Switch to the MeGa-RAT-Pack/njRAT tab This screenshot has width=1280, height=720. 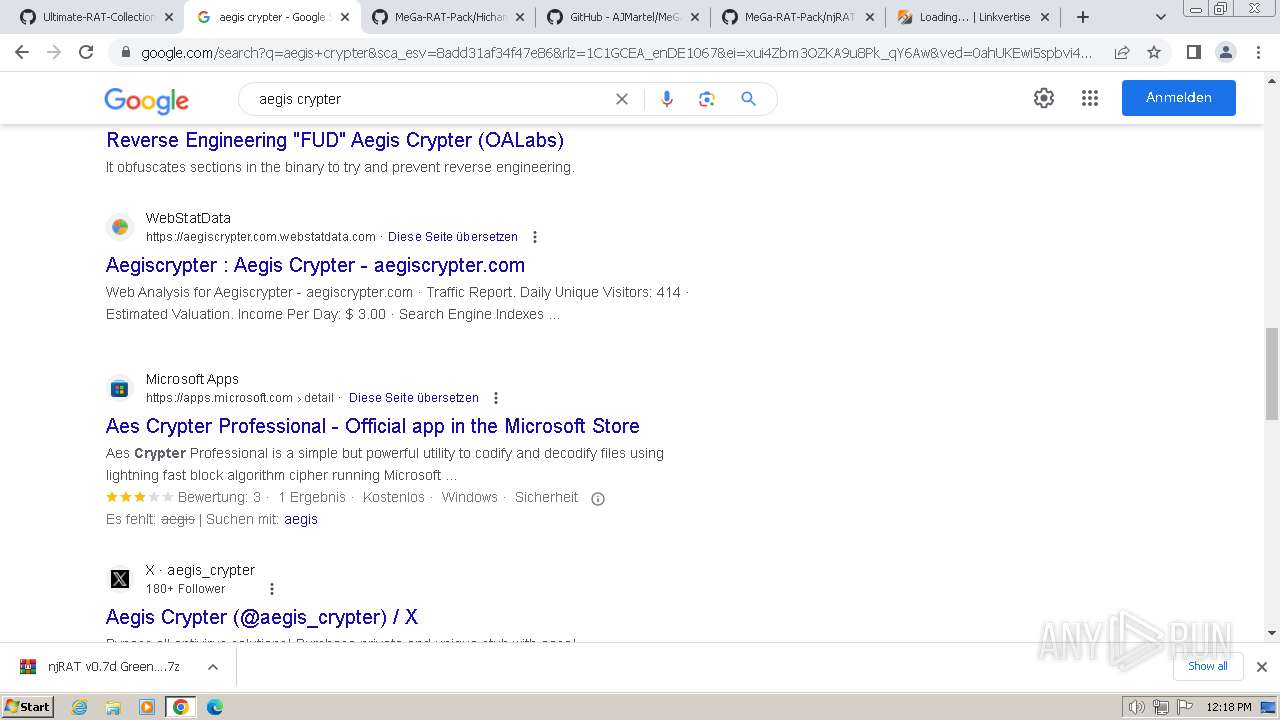click(800, 17)
